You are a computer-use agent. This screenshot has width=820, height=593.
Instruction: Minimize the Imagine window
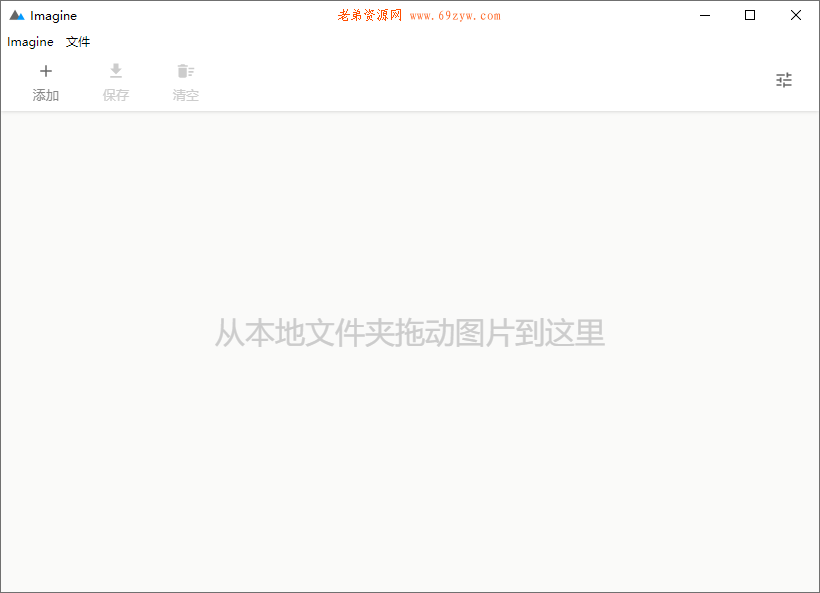click(704, 15)
